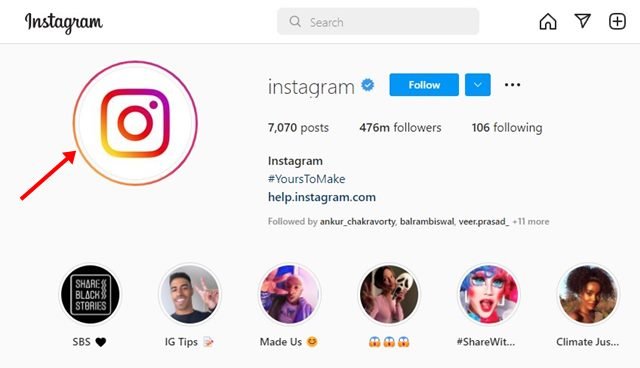Open the SBS story highlight
The height and width of the screenshot is (368, 640).
90,294
